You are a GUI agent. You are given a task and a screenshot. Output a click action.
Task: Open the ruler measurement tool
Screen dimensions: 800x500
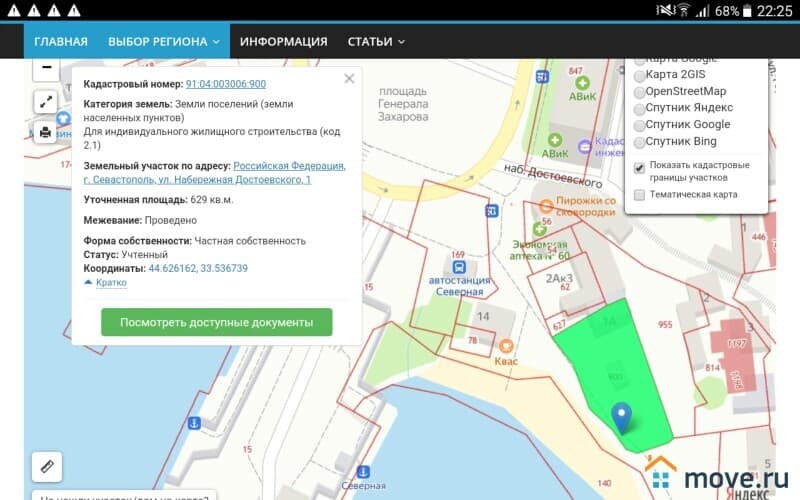[46, 466]
